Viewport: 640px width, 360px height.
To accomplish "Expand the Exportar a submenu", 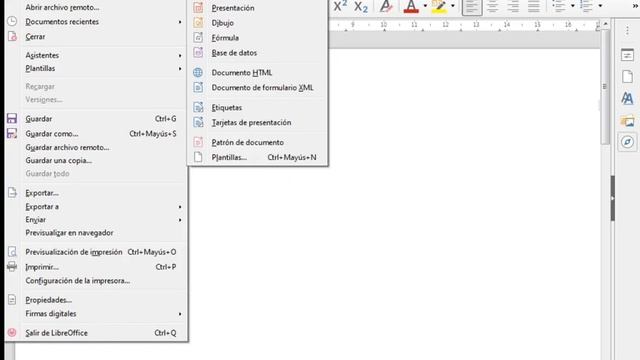I will tap(96, 207).
